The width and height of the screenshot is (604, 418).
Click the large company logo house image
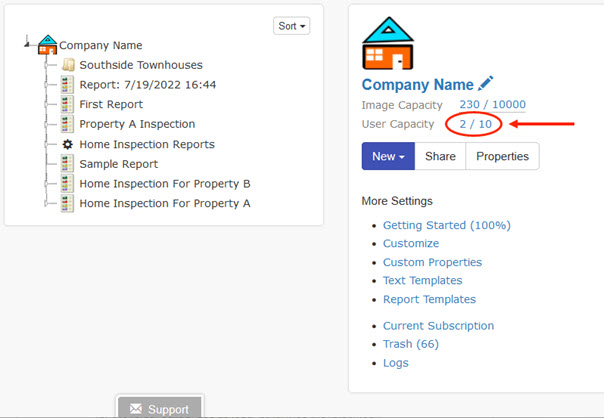[387, 43]
